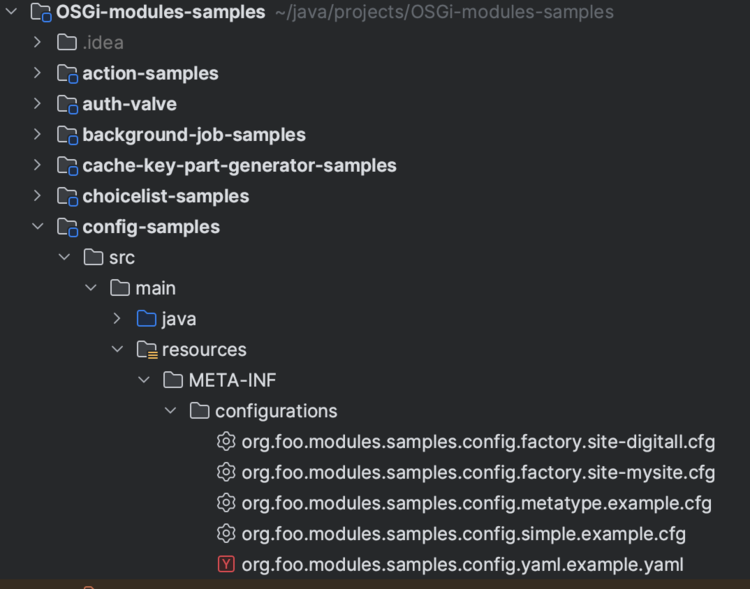Click the blue java source folder icon
The image size is (750, 589).
(147, 319)
